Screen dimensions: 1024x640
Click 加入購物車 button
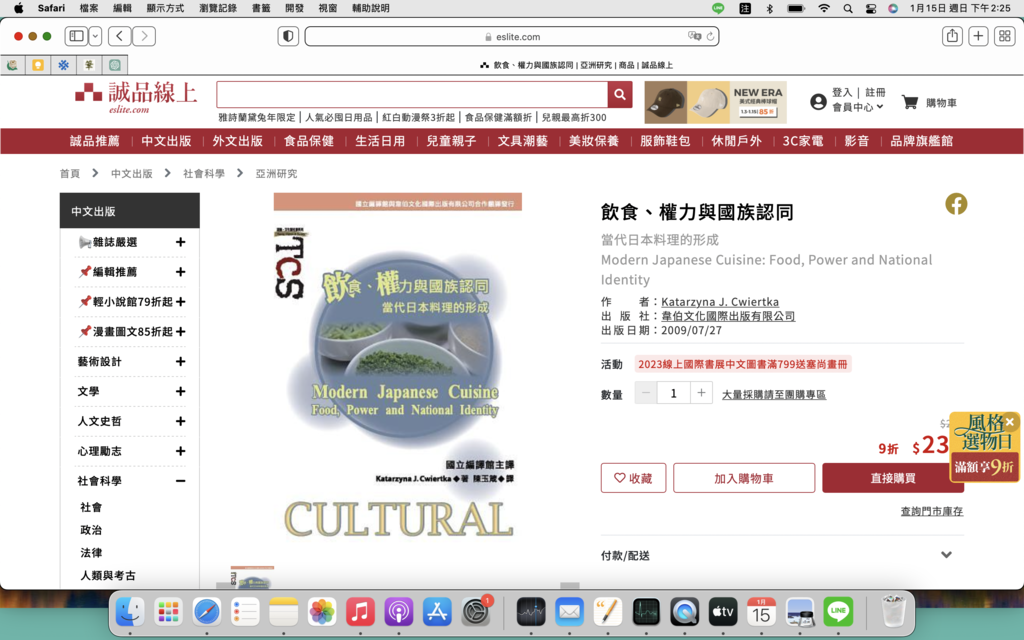tap(744, 478)
